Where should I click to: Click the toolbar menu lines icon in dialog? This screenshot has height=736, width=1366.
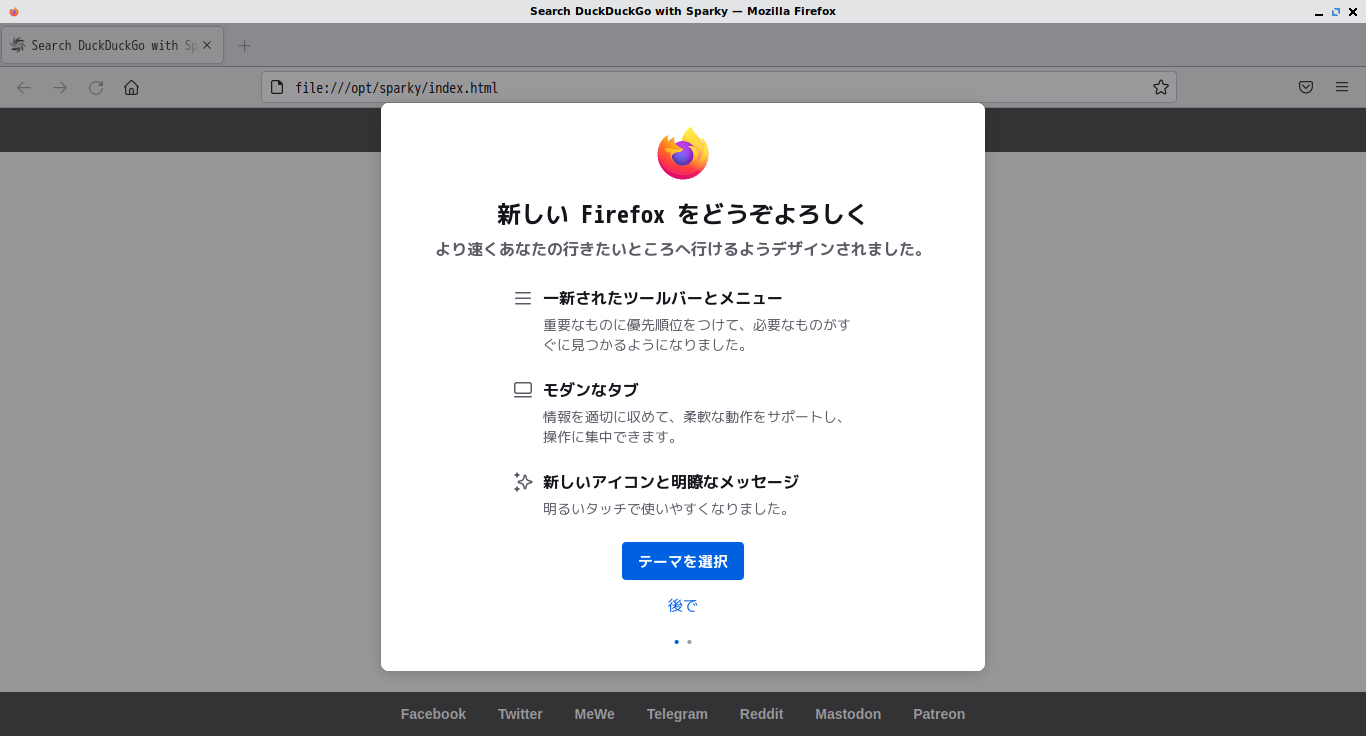click(x=523, y=298)
